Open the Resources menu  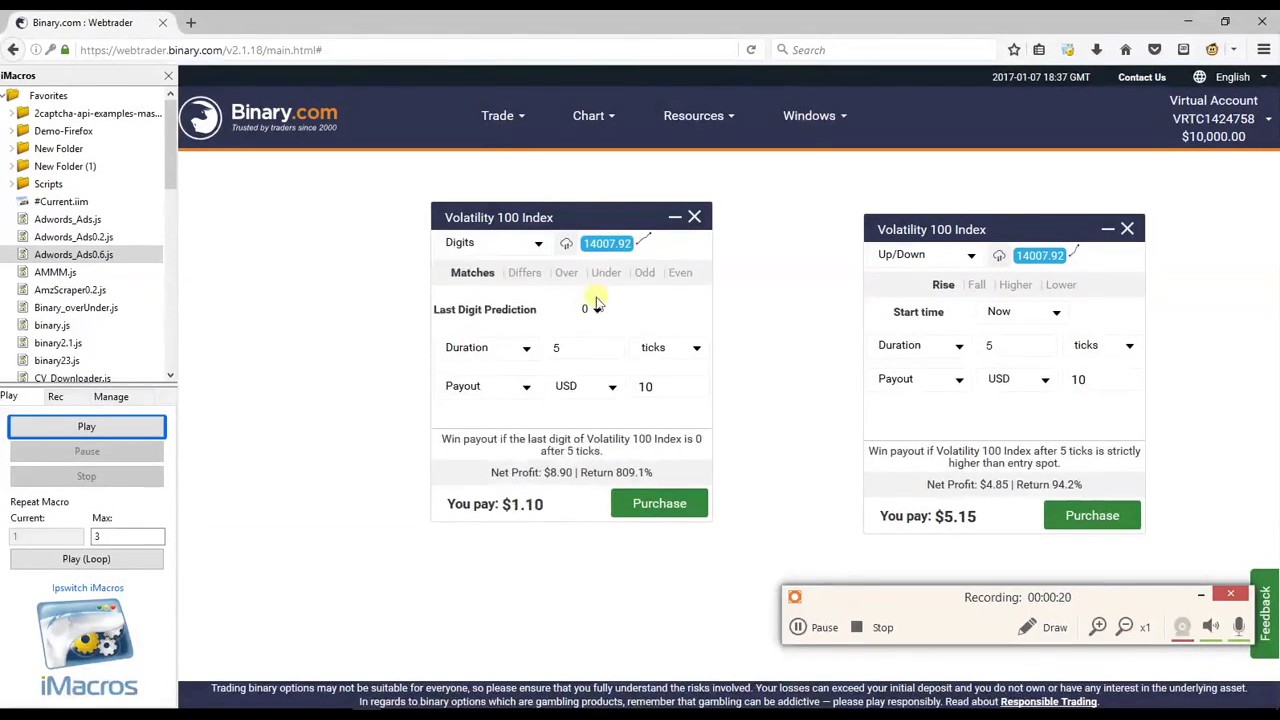coord(699,116)
